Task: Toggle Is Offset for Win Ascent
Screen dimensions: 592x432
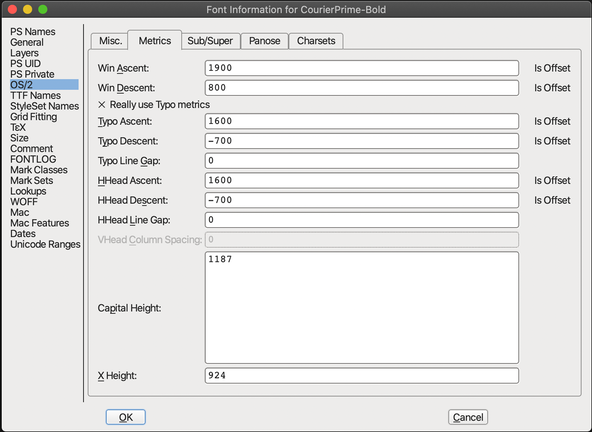Action: tap(552, 68)
